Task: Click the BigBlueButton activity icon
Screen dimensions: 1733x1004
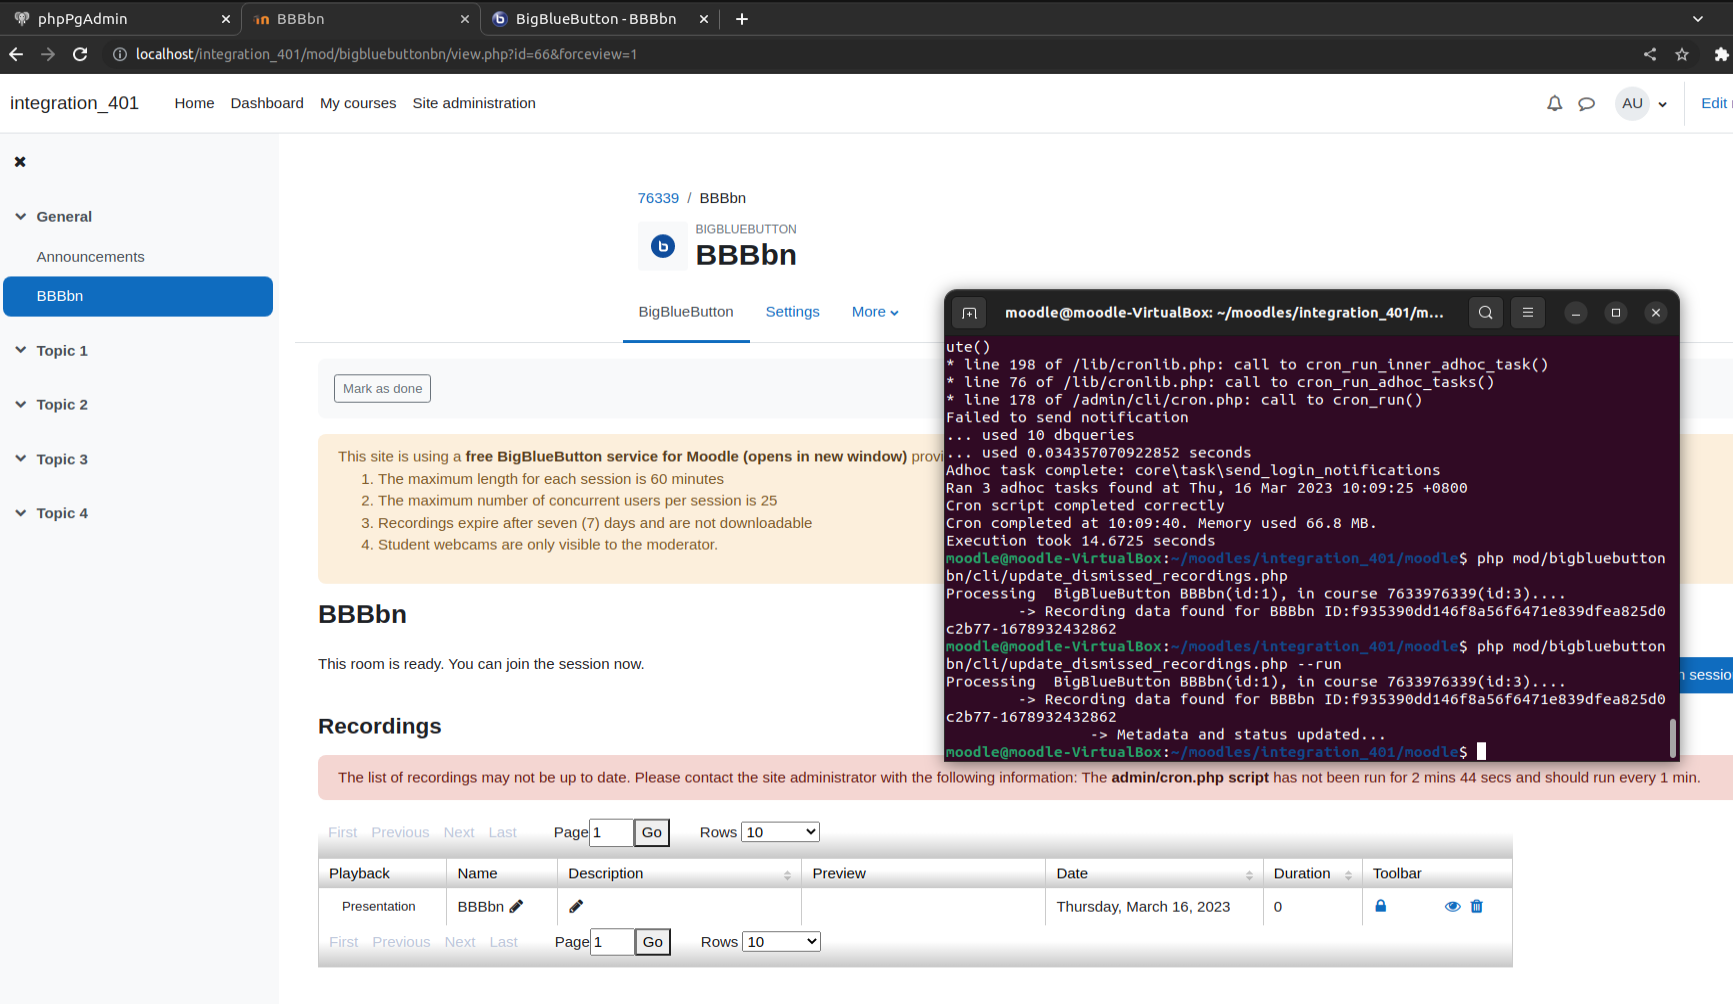Action: tap(663, 246)
